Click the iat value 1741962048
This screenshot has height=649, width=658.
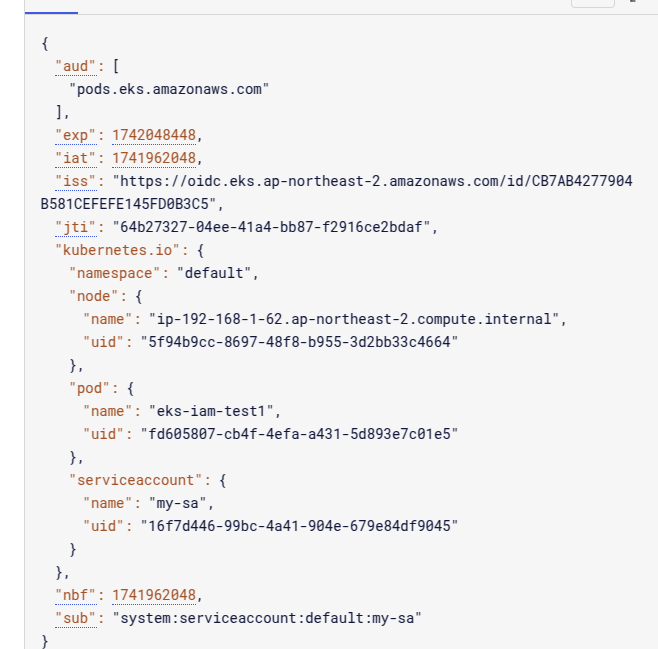click(156, 158)
